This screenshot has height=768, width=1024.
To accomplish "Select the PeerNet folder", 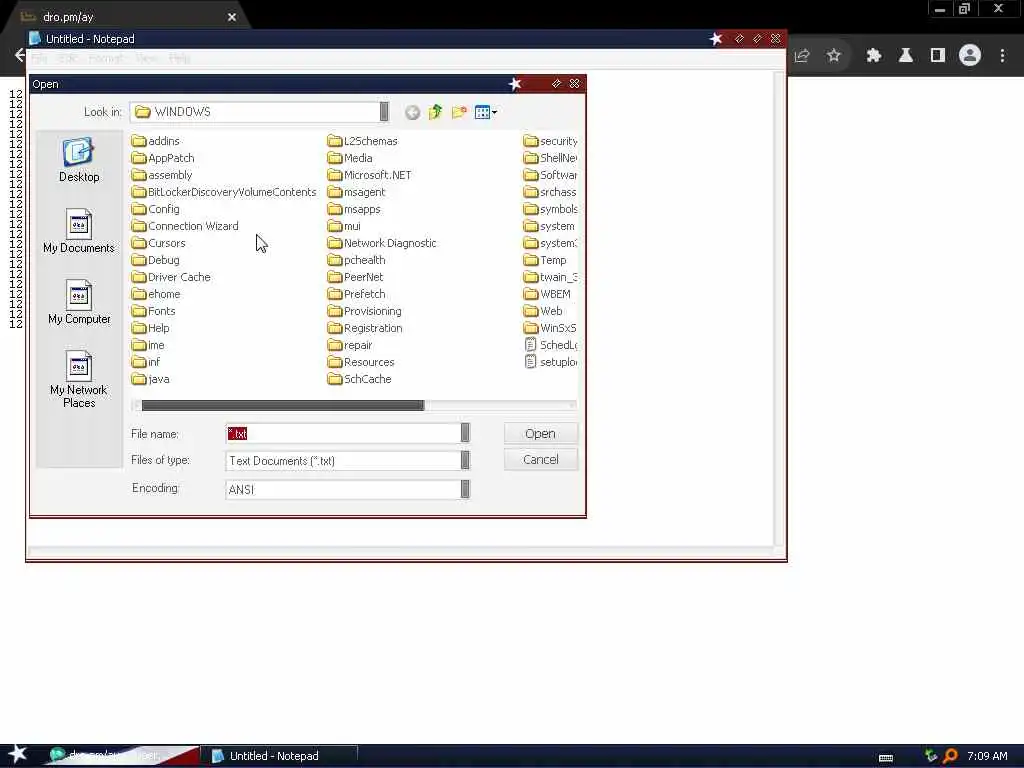I will pyautogui.click(x=356, y=277).
